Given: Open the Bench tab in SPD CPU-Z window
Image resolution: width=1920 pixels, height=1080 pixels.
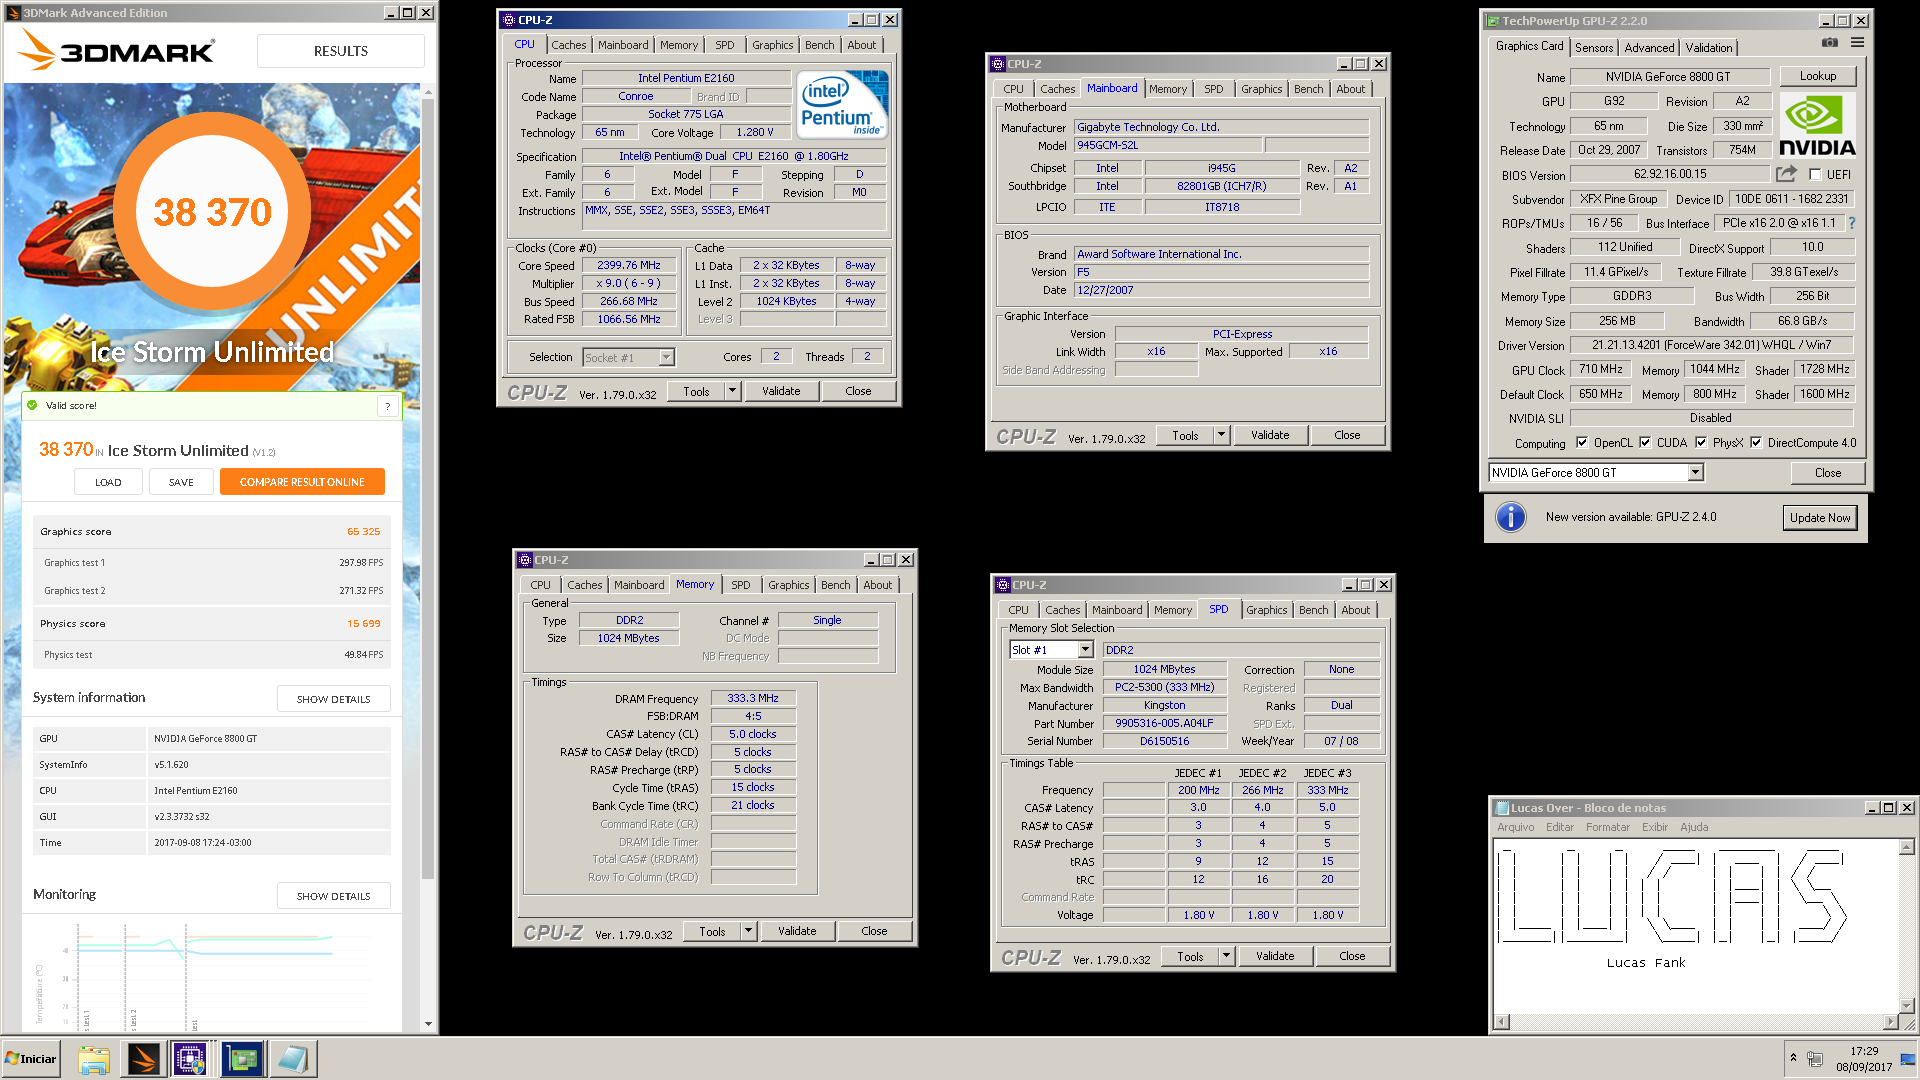Looking at the screenshot, I should pyautogui.click(x=1313, y=610).
